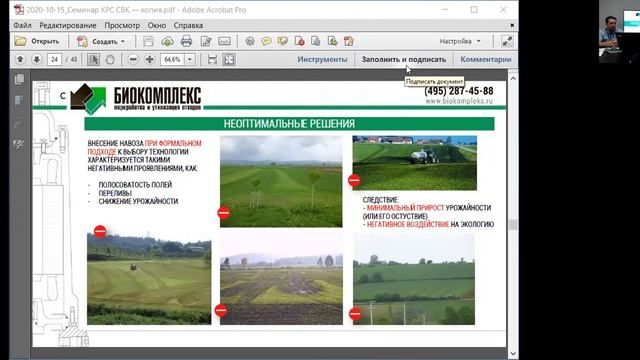Click the zoom value field 64,6%

[x=173, y=60]
